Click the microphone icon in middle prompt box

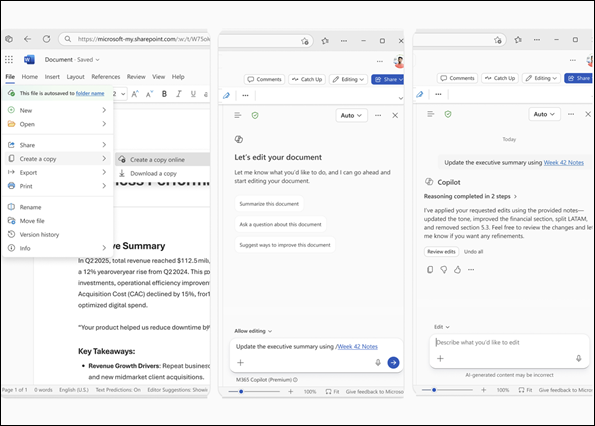click(x=378, y=363)
